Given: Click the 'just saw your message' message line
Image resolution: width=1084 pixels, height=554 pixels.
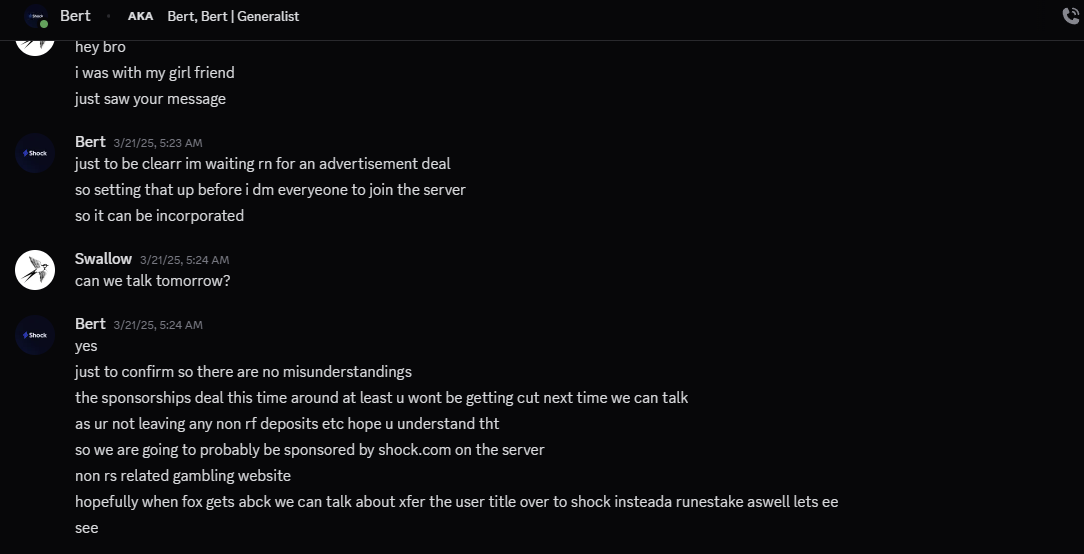Looking at the screenshot, I should click(150, 99).
